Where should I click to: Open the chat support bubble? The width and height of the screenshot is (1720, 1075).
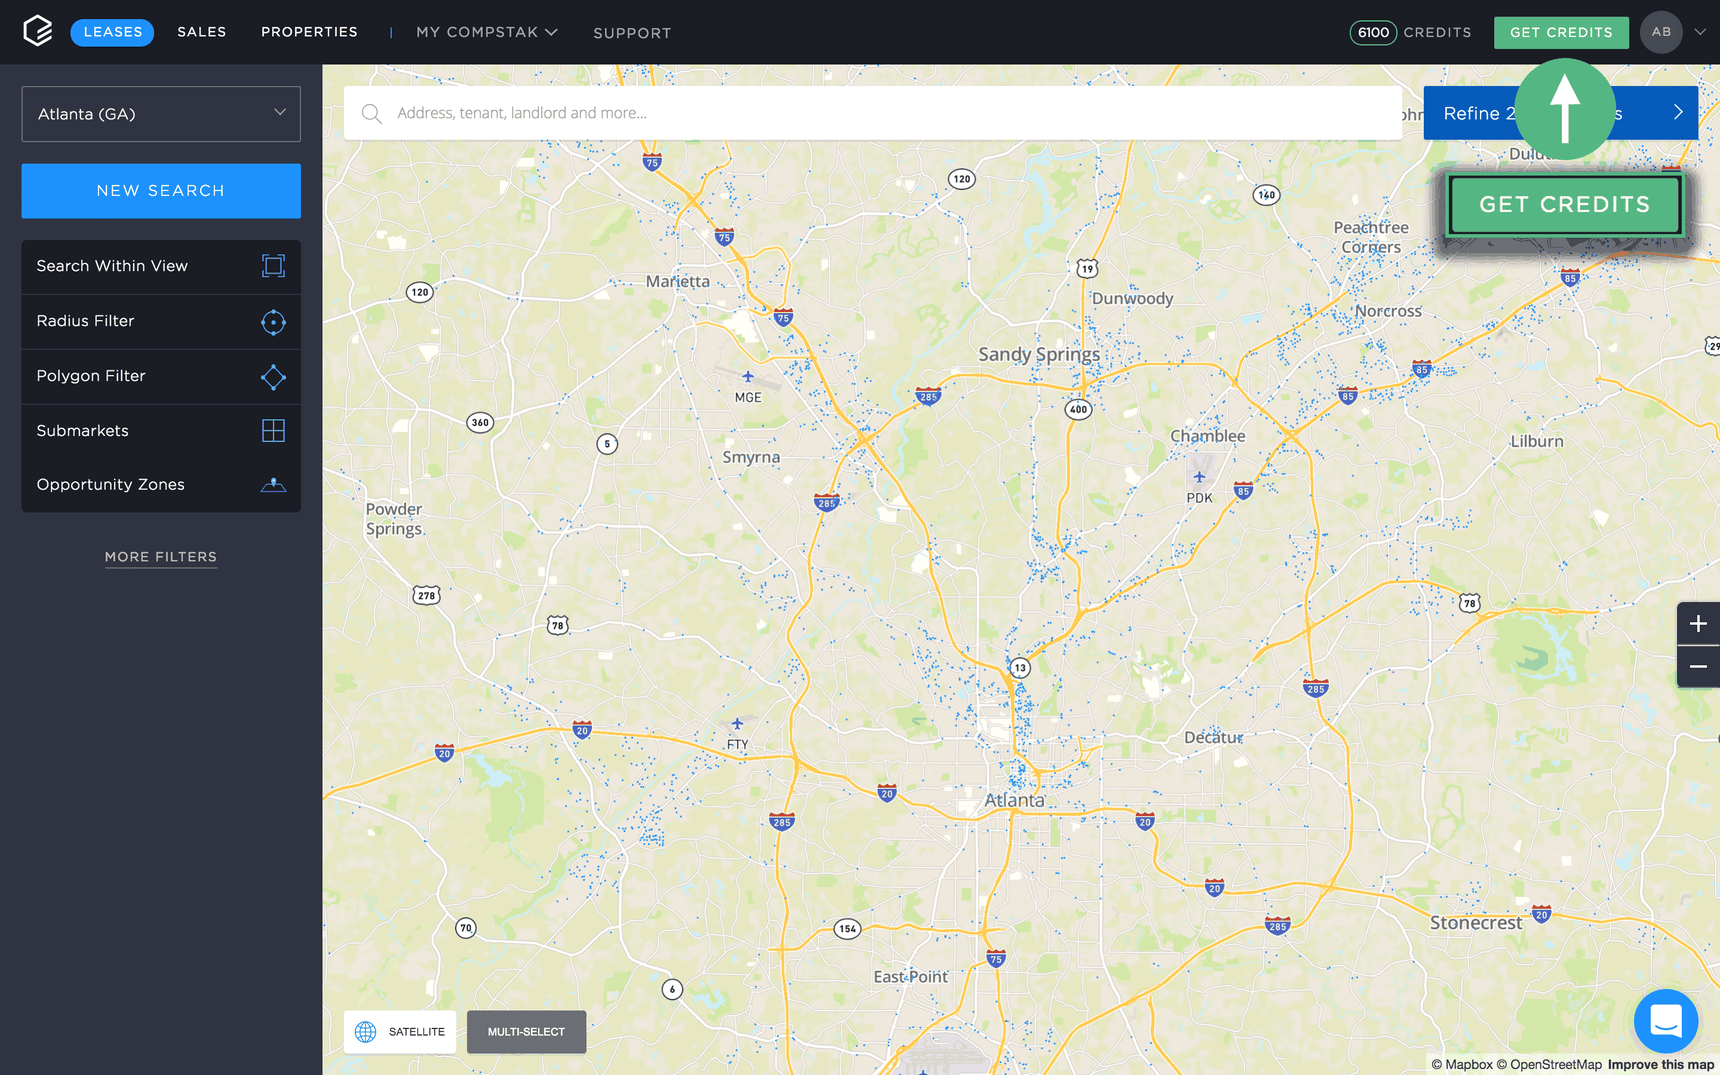pyautogui.click(x=1665, y=1021)
